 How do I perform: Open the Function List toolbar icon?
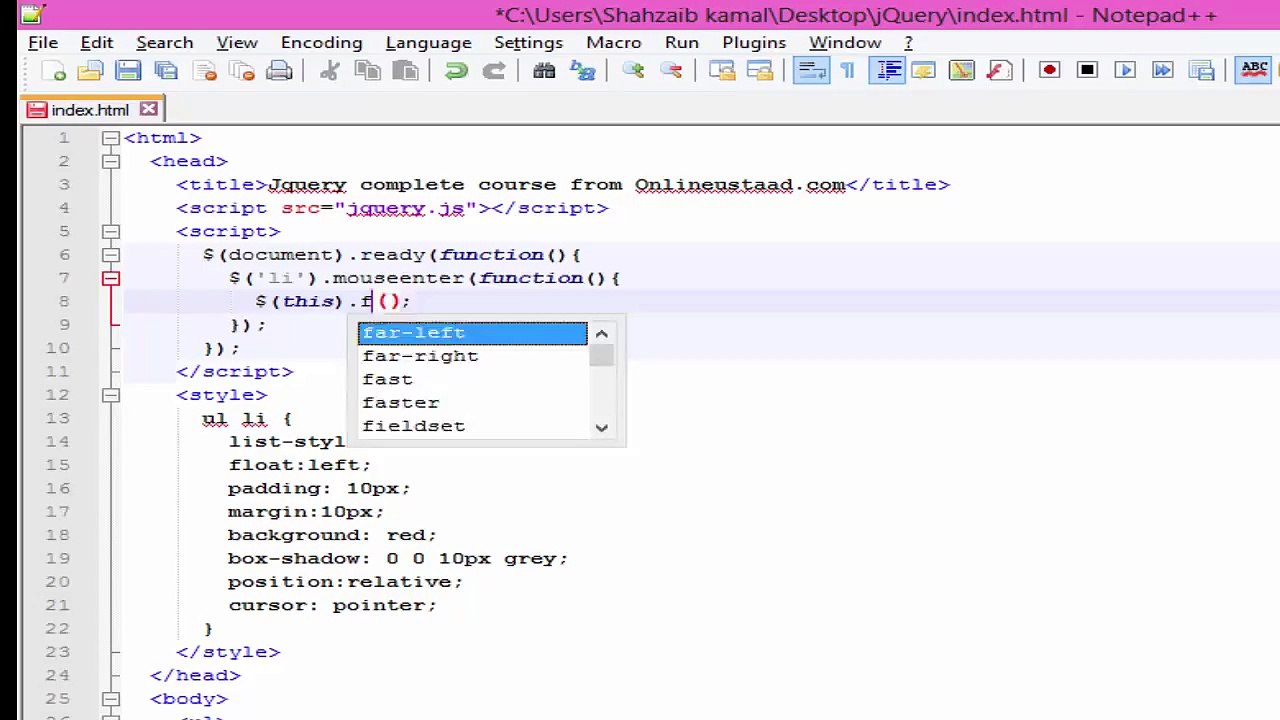[x=999, y=70]
